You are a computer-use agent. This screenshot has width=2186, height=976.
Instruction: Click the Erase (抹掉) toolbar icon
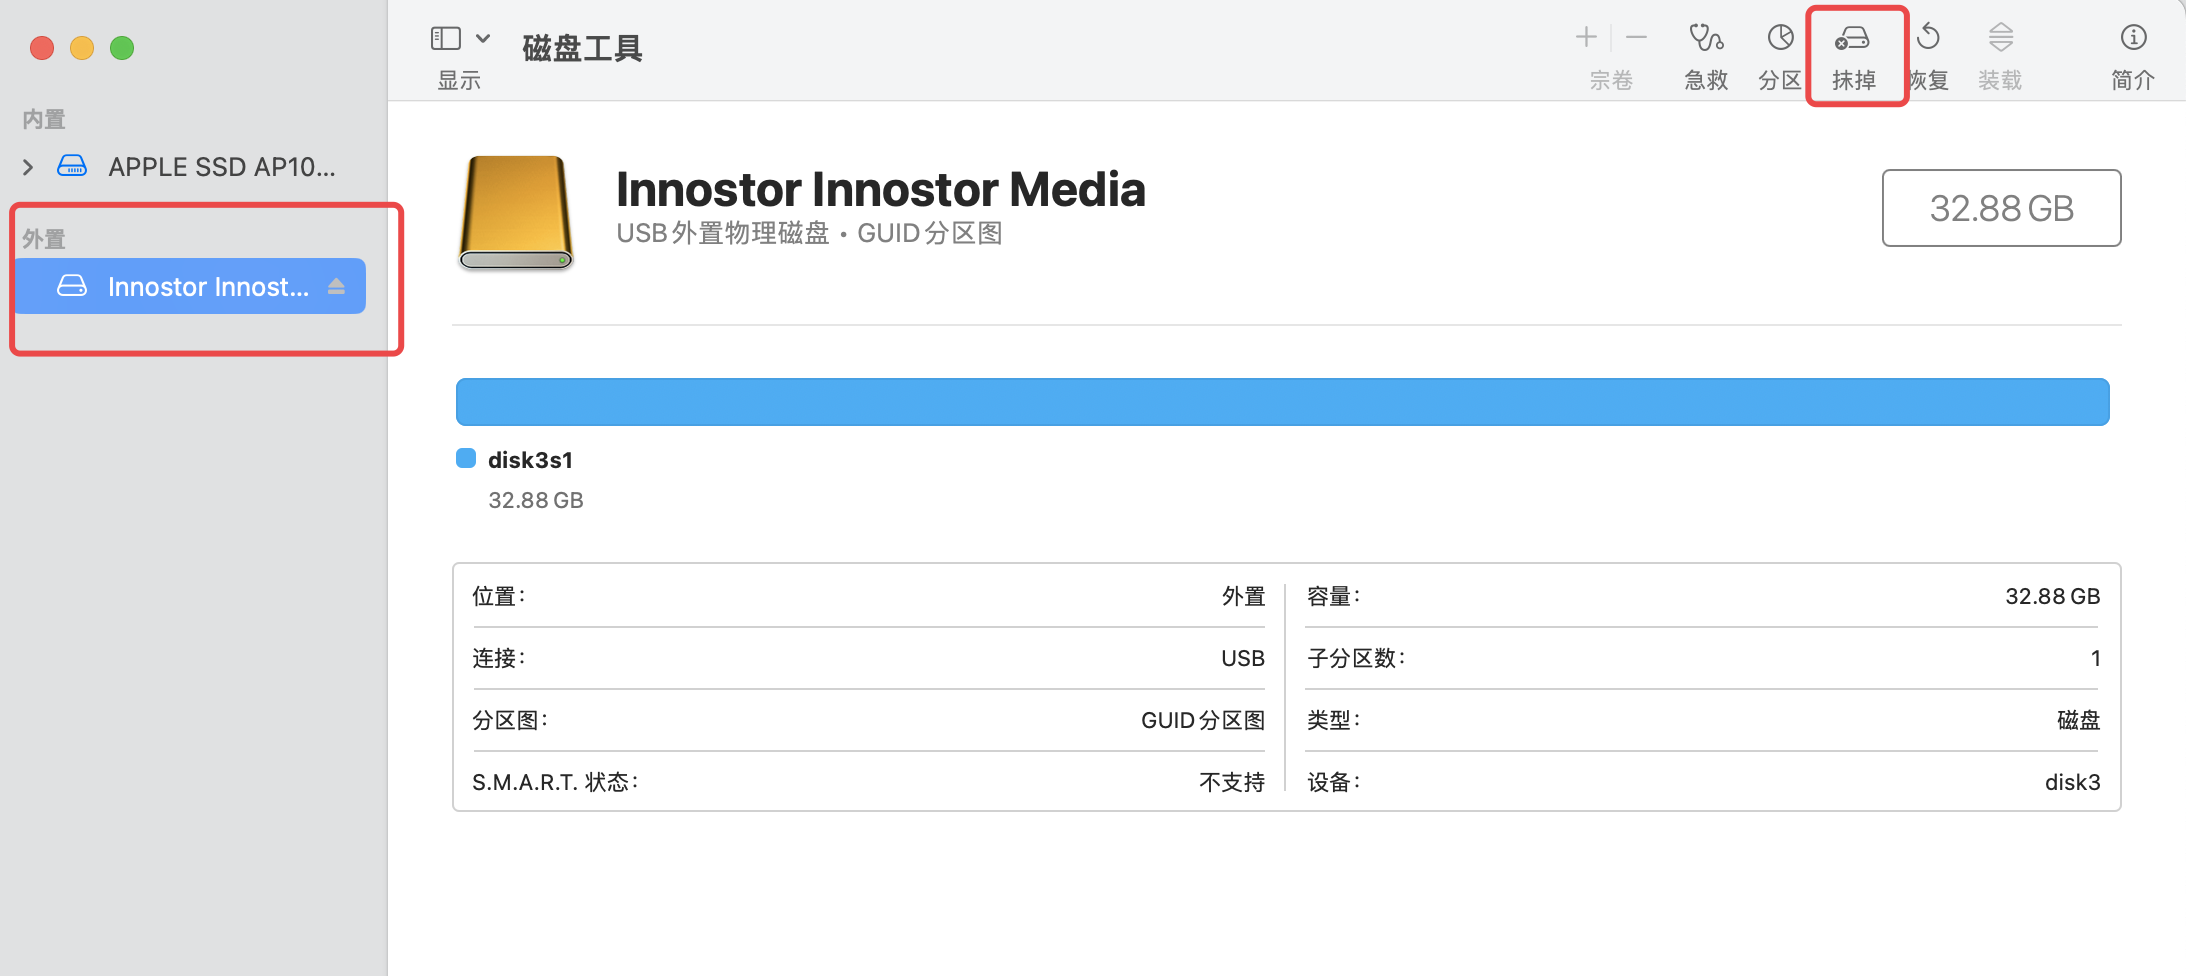click(x=1853, y=39)
